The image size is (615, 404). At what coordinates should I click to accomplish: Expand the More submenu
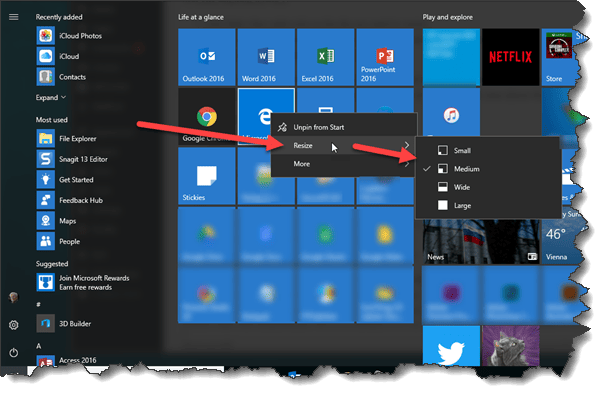(340, 164)
